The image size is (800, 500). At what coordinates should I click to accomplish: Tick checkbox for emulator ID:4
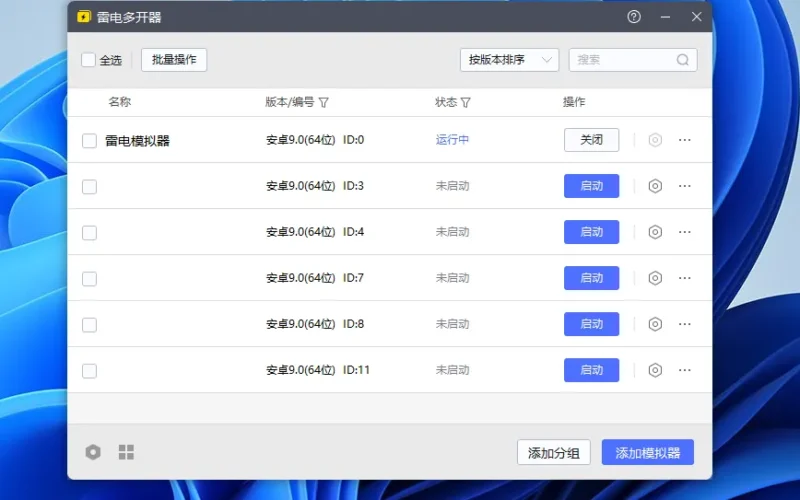[x=89, y=233]
